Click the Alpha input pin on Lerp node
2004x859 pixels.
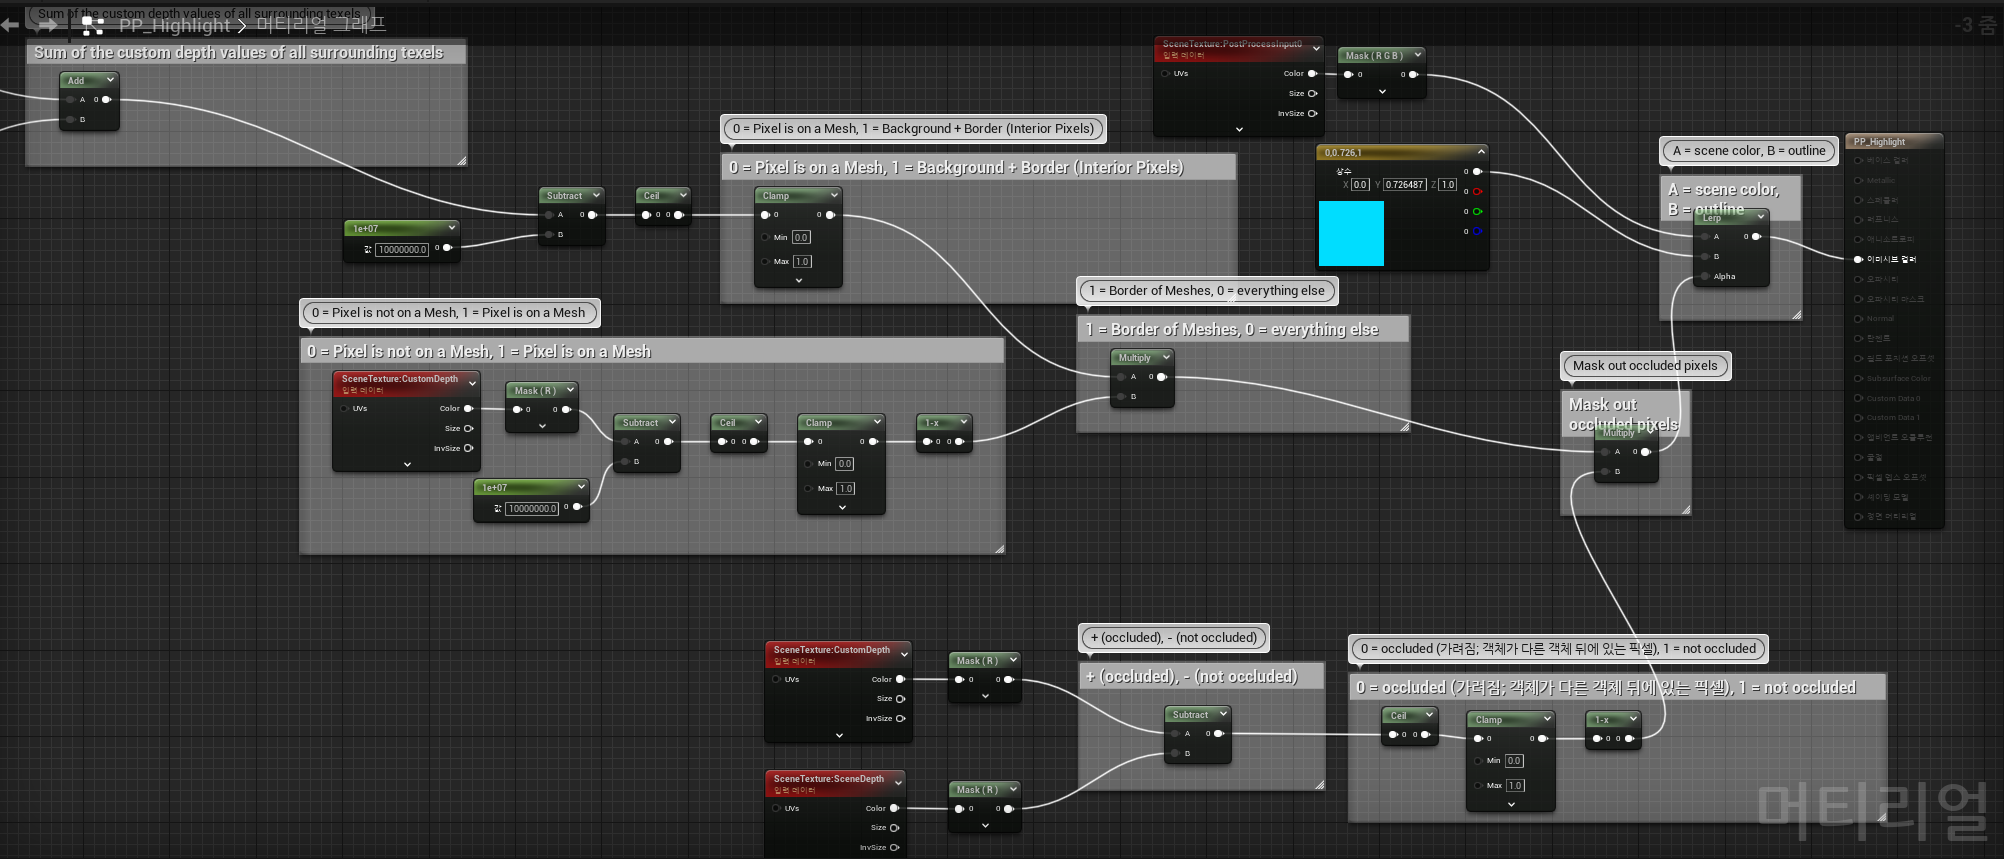tap(1705, 276)
